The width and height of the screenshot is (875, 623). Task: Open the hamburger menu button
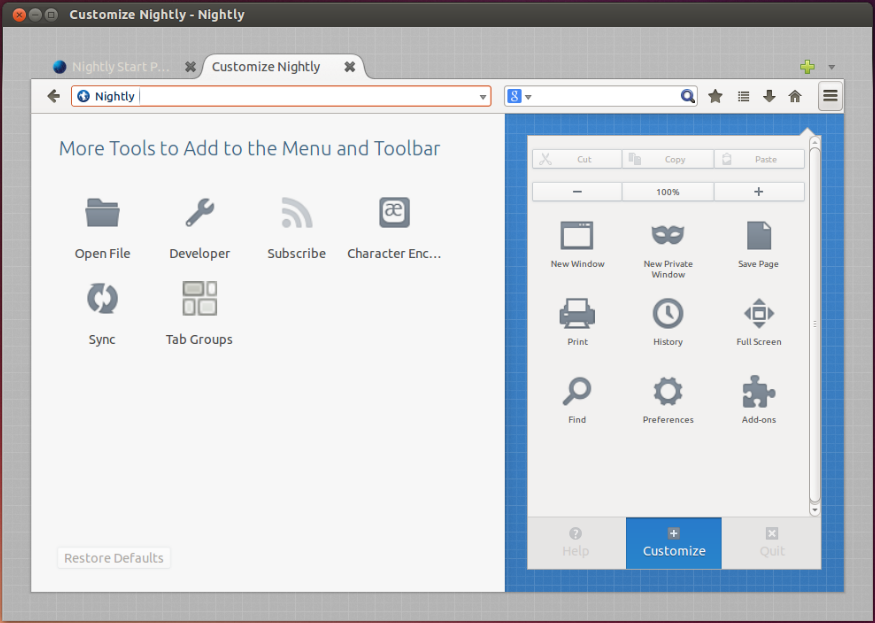[x=830, y=96]
